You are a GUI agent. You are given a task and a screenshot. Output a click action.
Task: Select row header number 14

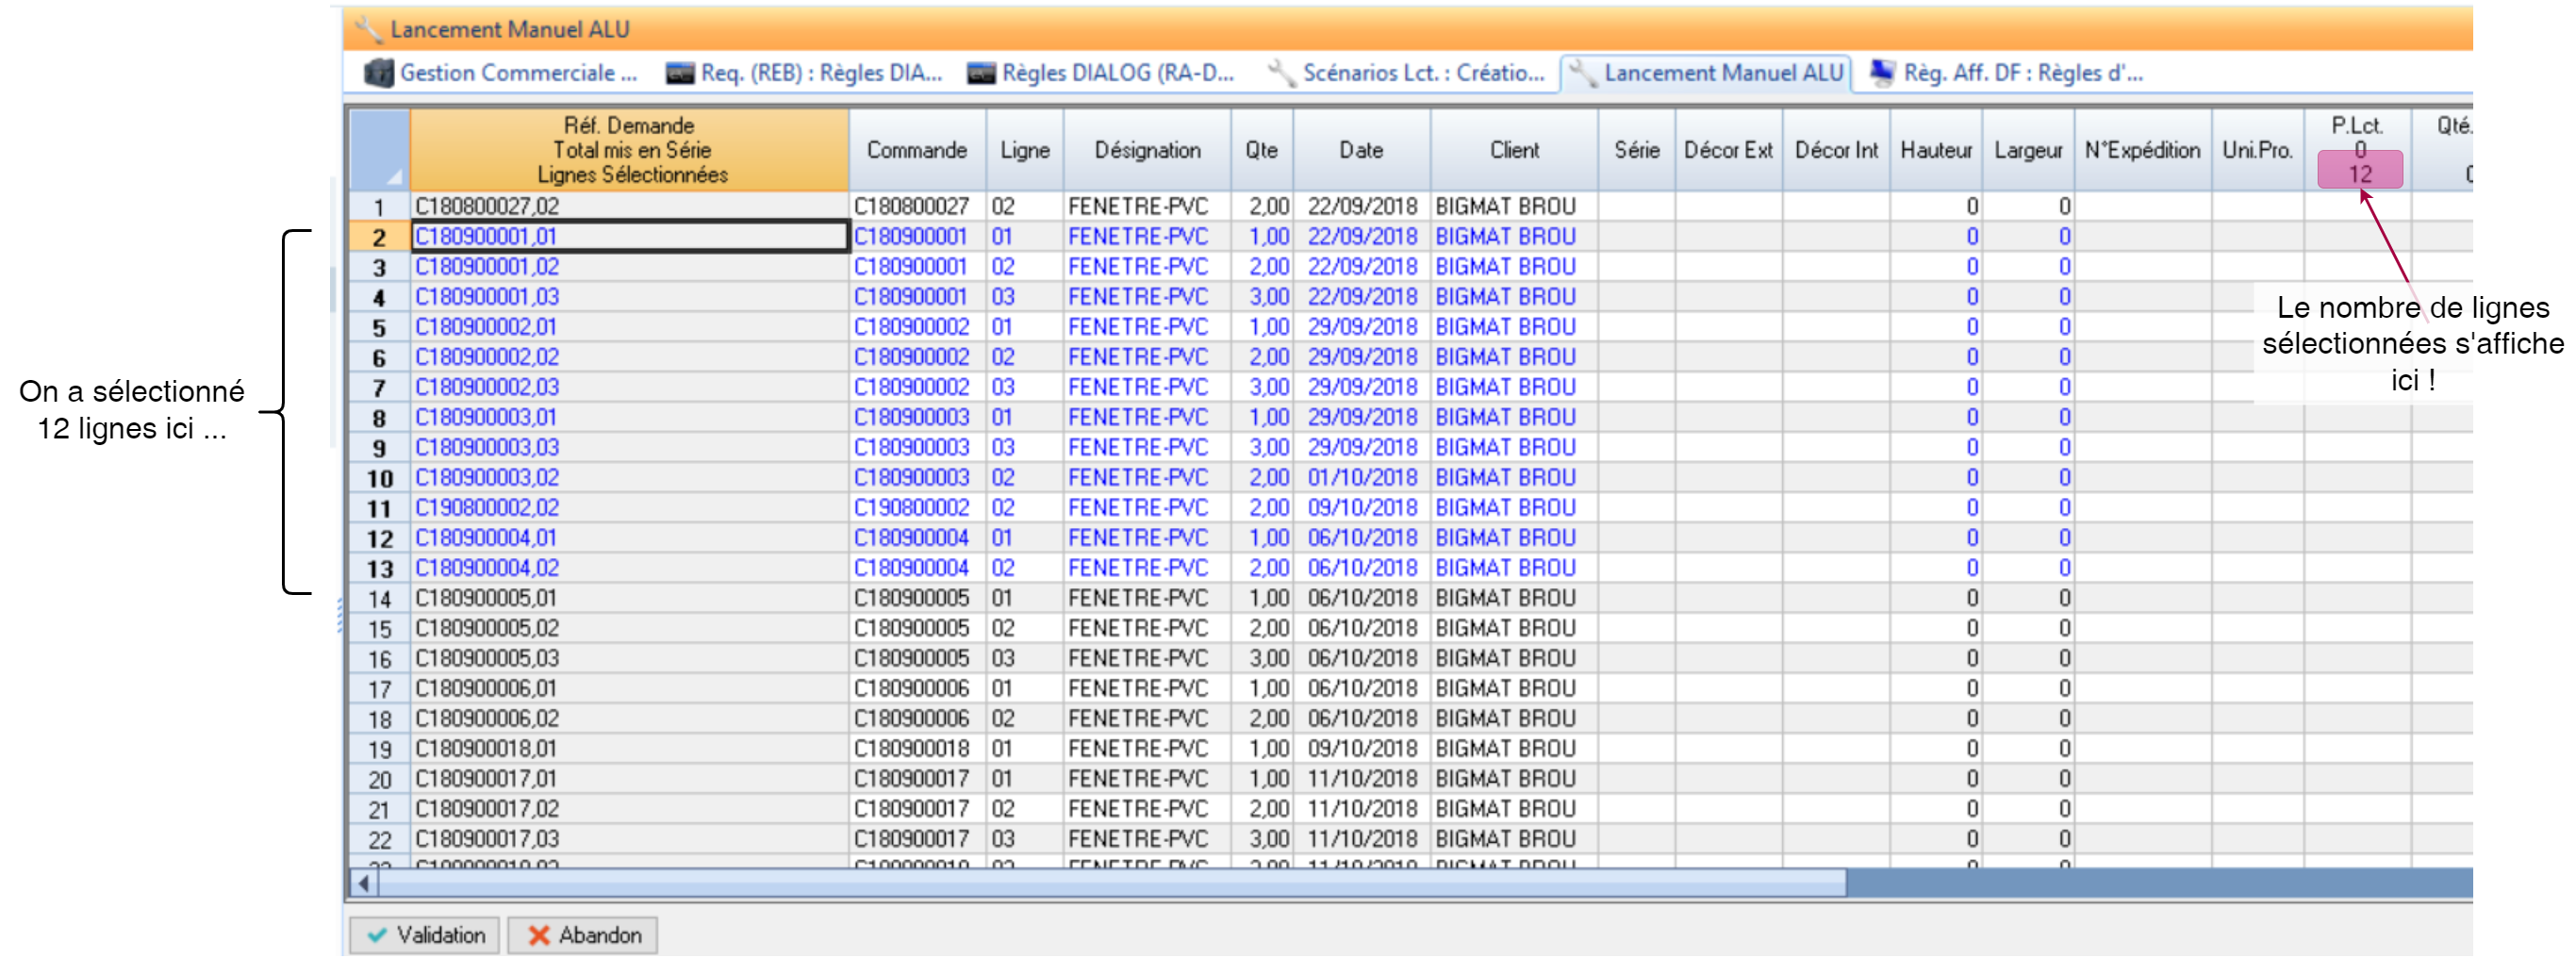(379, 599)
